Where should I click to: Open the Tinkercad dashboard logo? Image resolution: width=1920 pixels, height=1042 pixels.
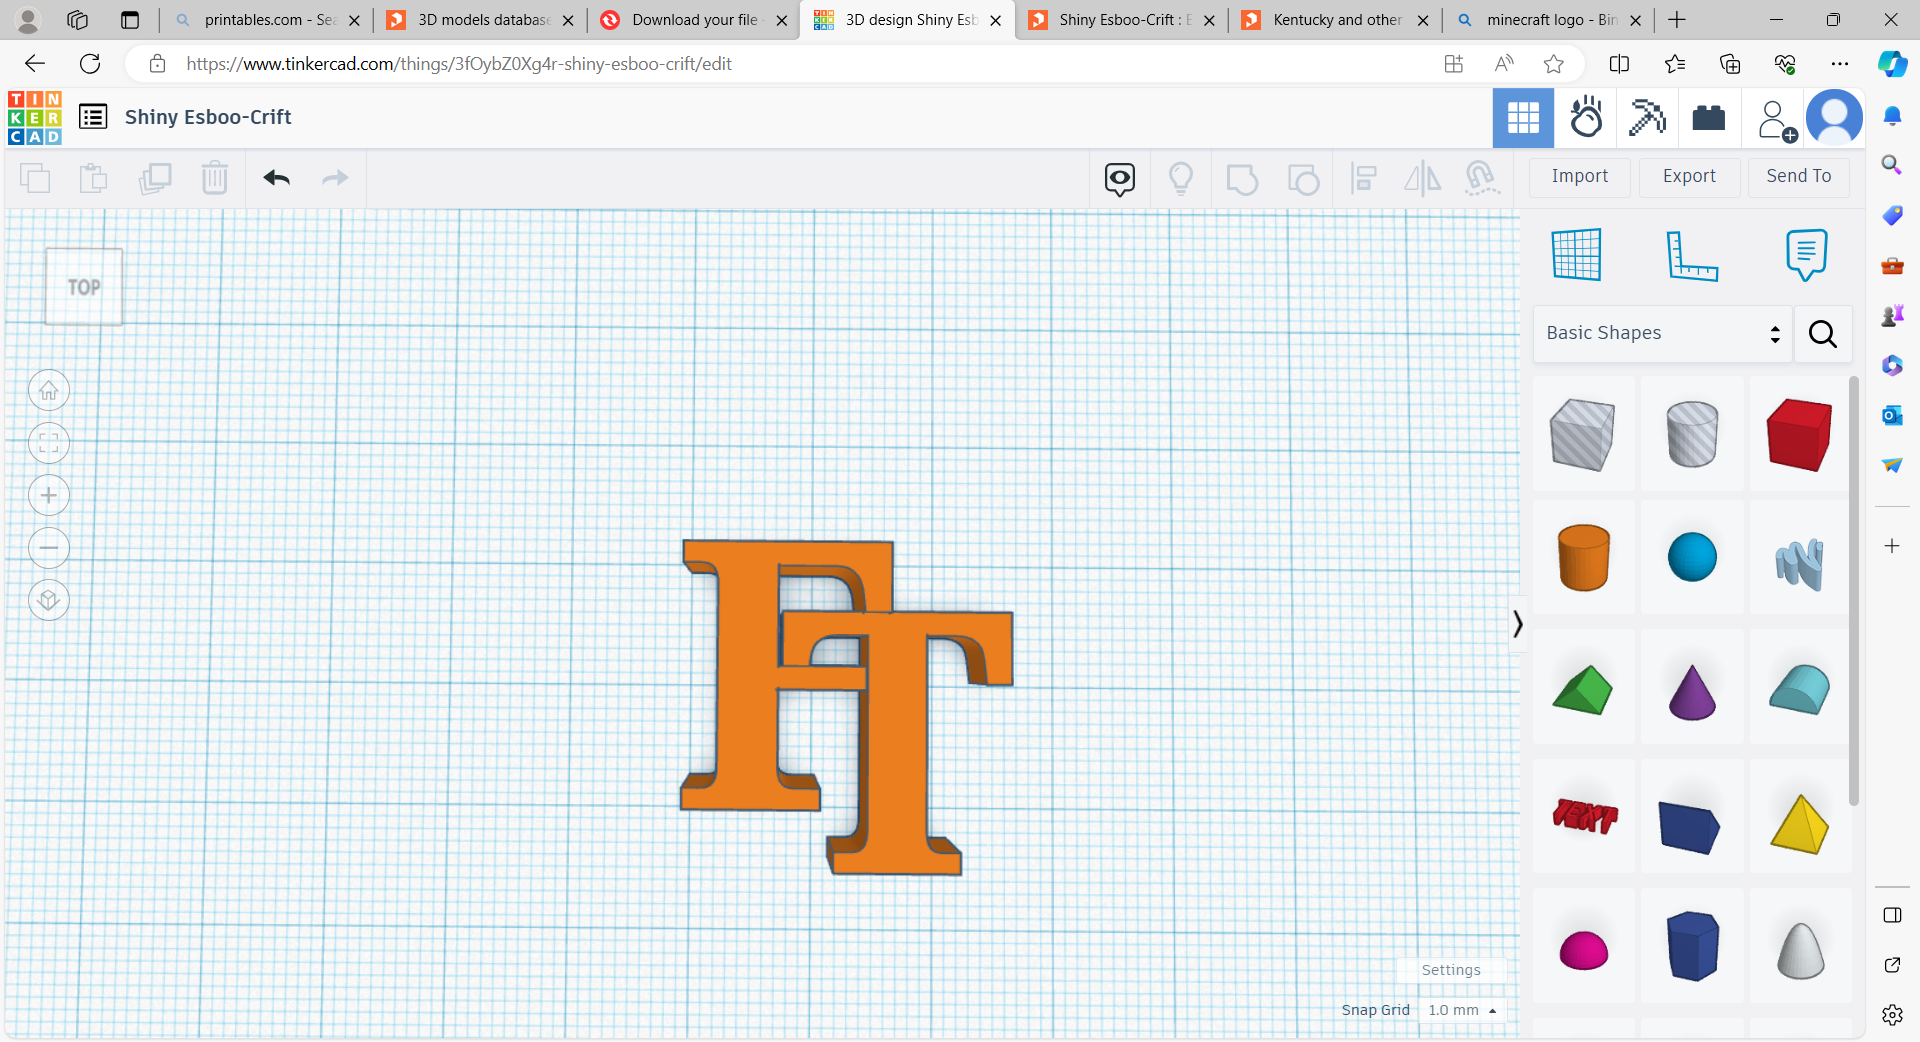click(34, 117)
